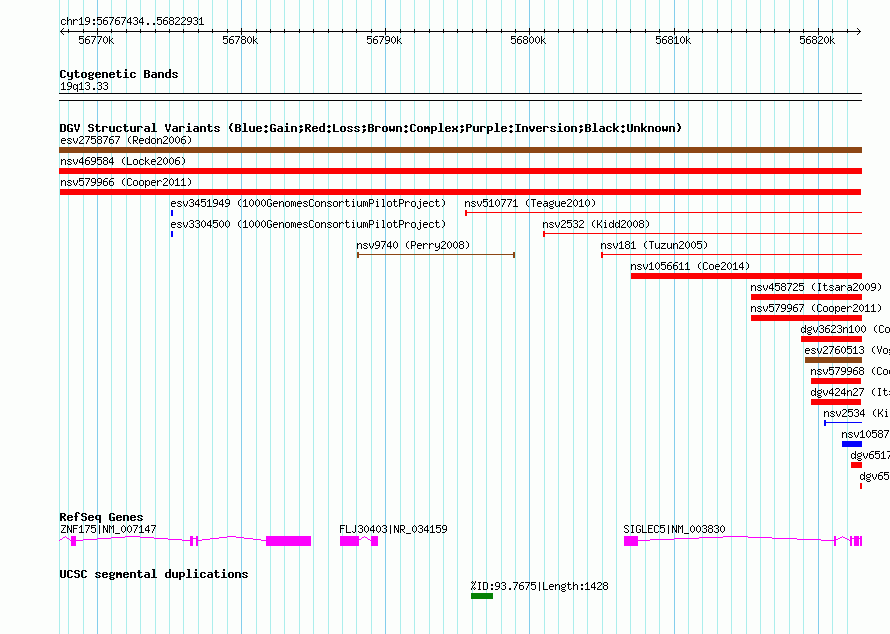Click the Cytogenetic Bands track title
890x634 pixels.
pyautogui.click(x=119, y=74)
